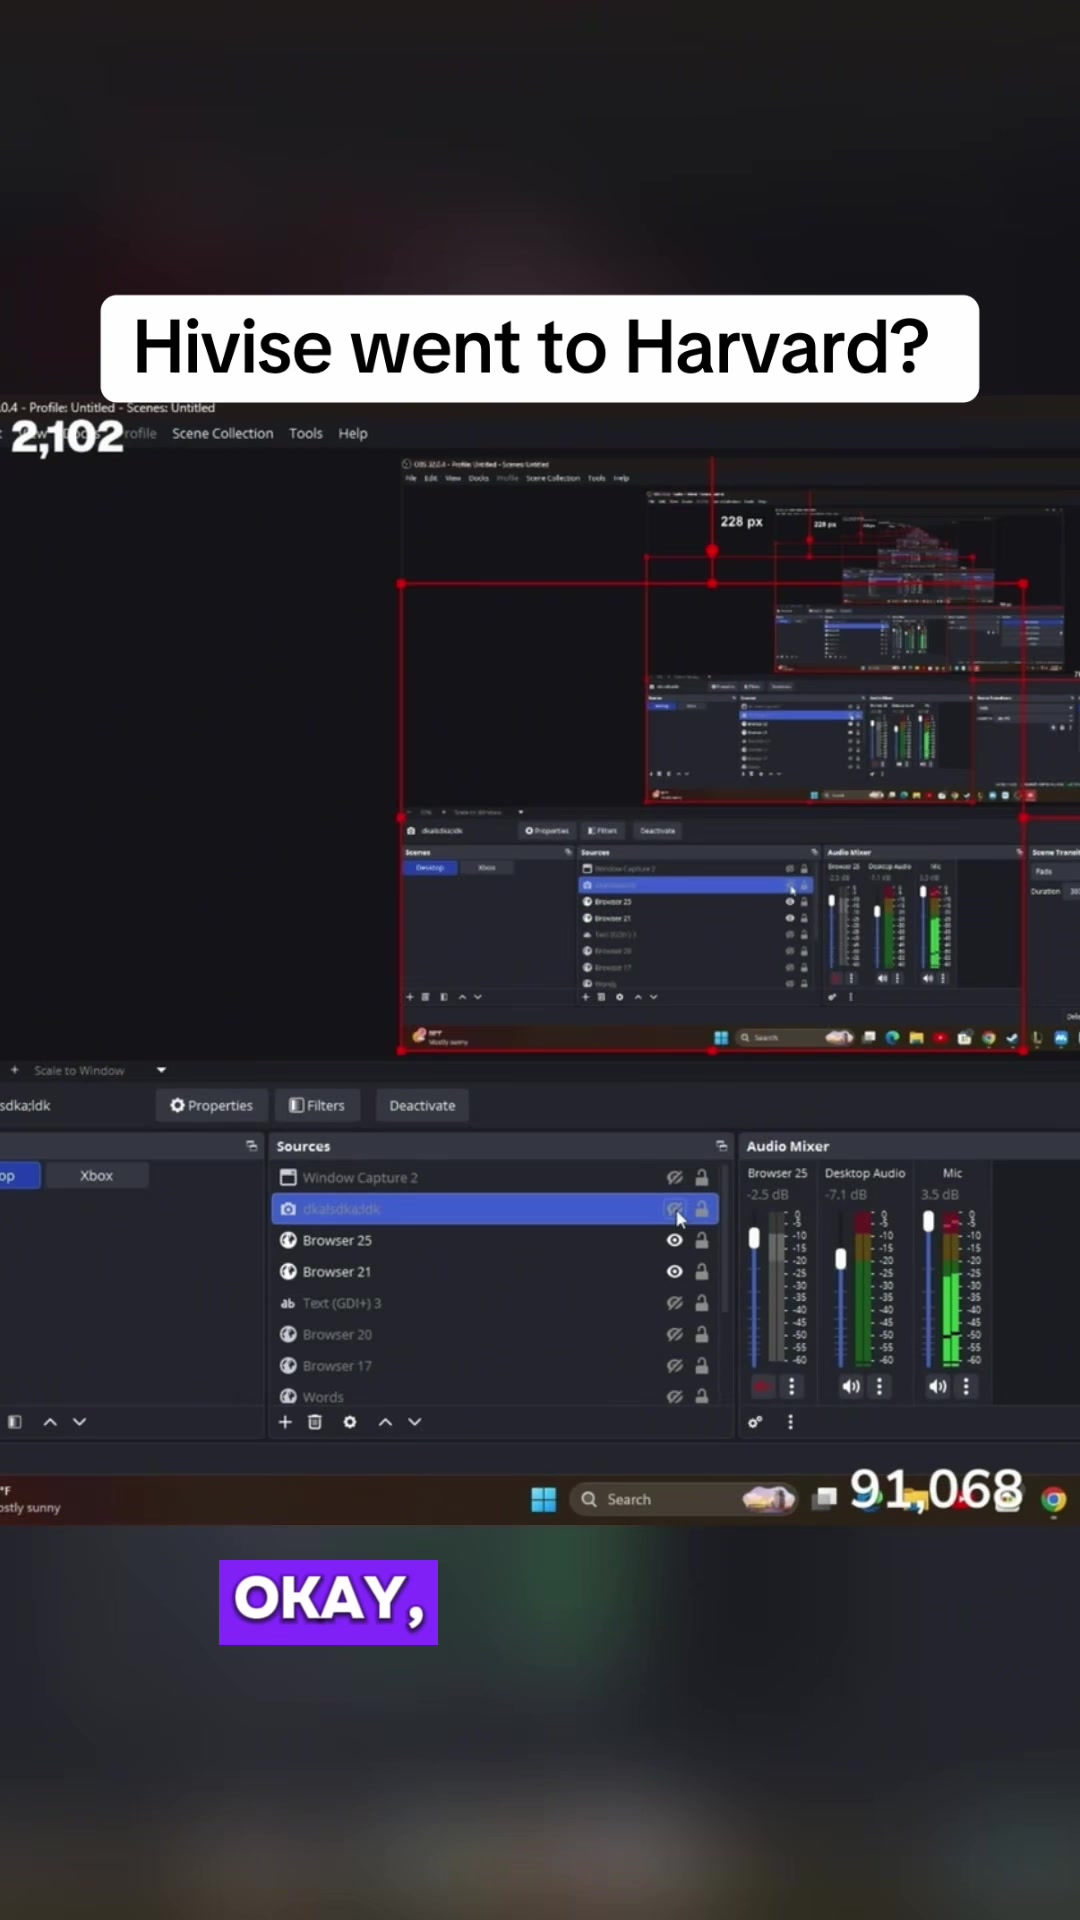1080x1920 pixels.
Task: Click the globe icon beside Browser 17
Action: coord(288,1366)
